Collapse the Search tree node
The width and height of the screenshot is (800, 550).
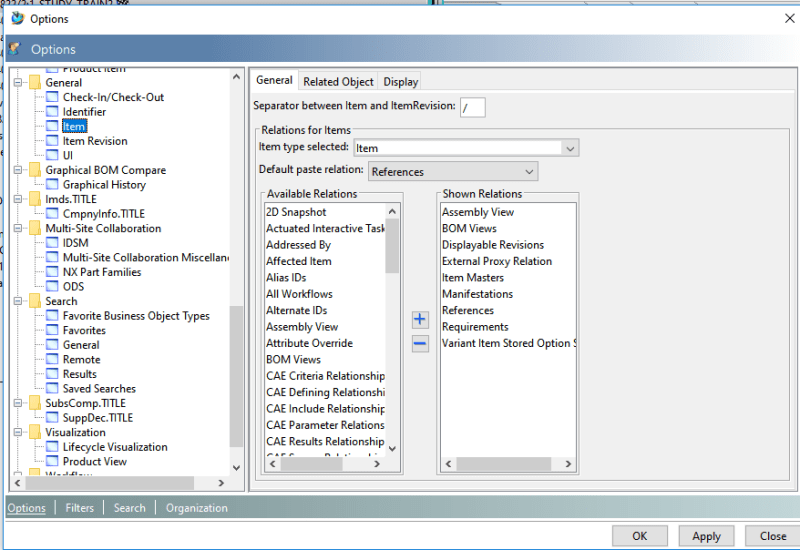(x=18, y=301)
